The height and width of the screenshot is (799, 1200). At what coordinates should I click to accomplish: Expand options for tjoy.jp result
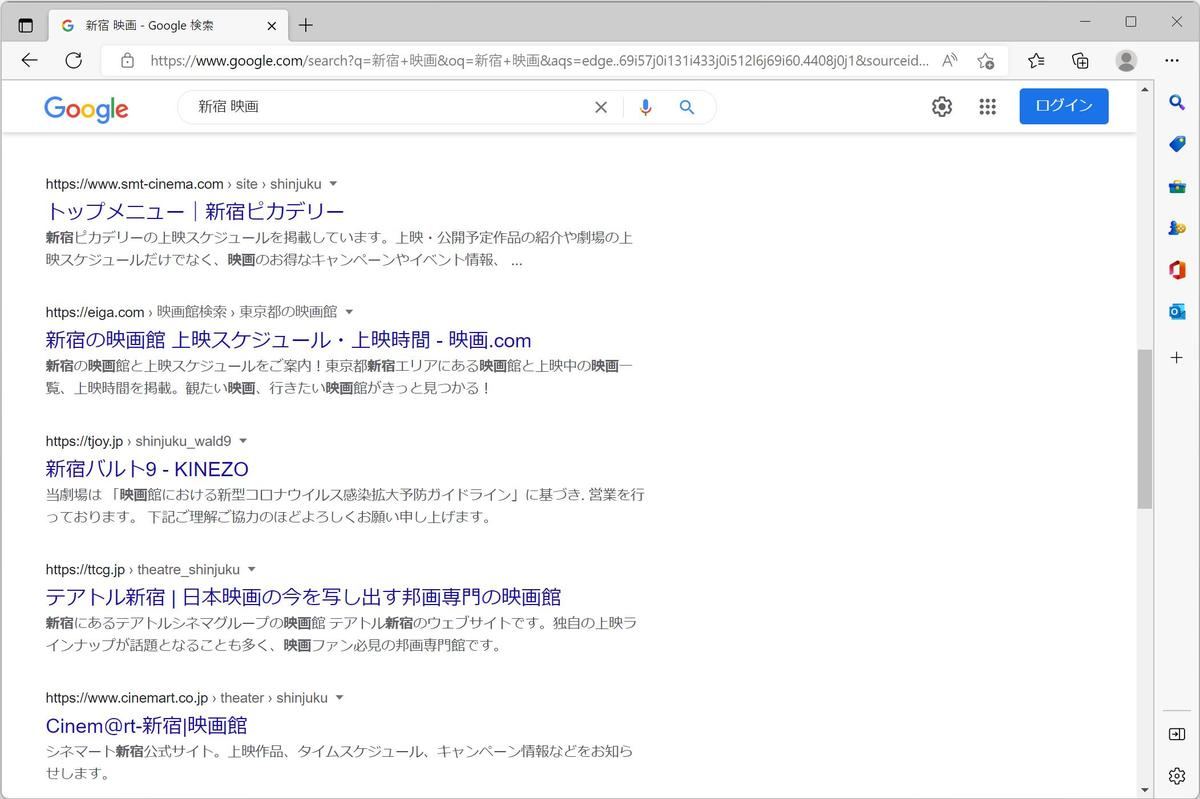243,441
